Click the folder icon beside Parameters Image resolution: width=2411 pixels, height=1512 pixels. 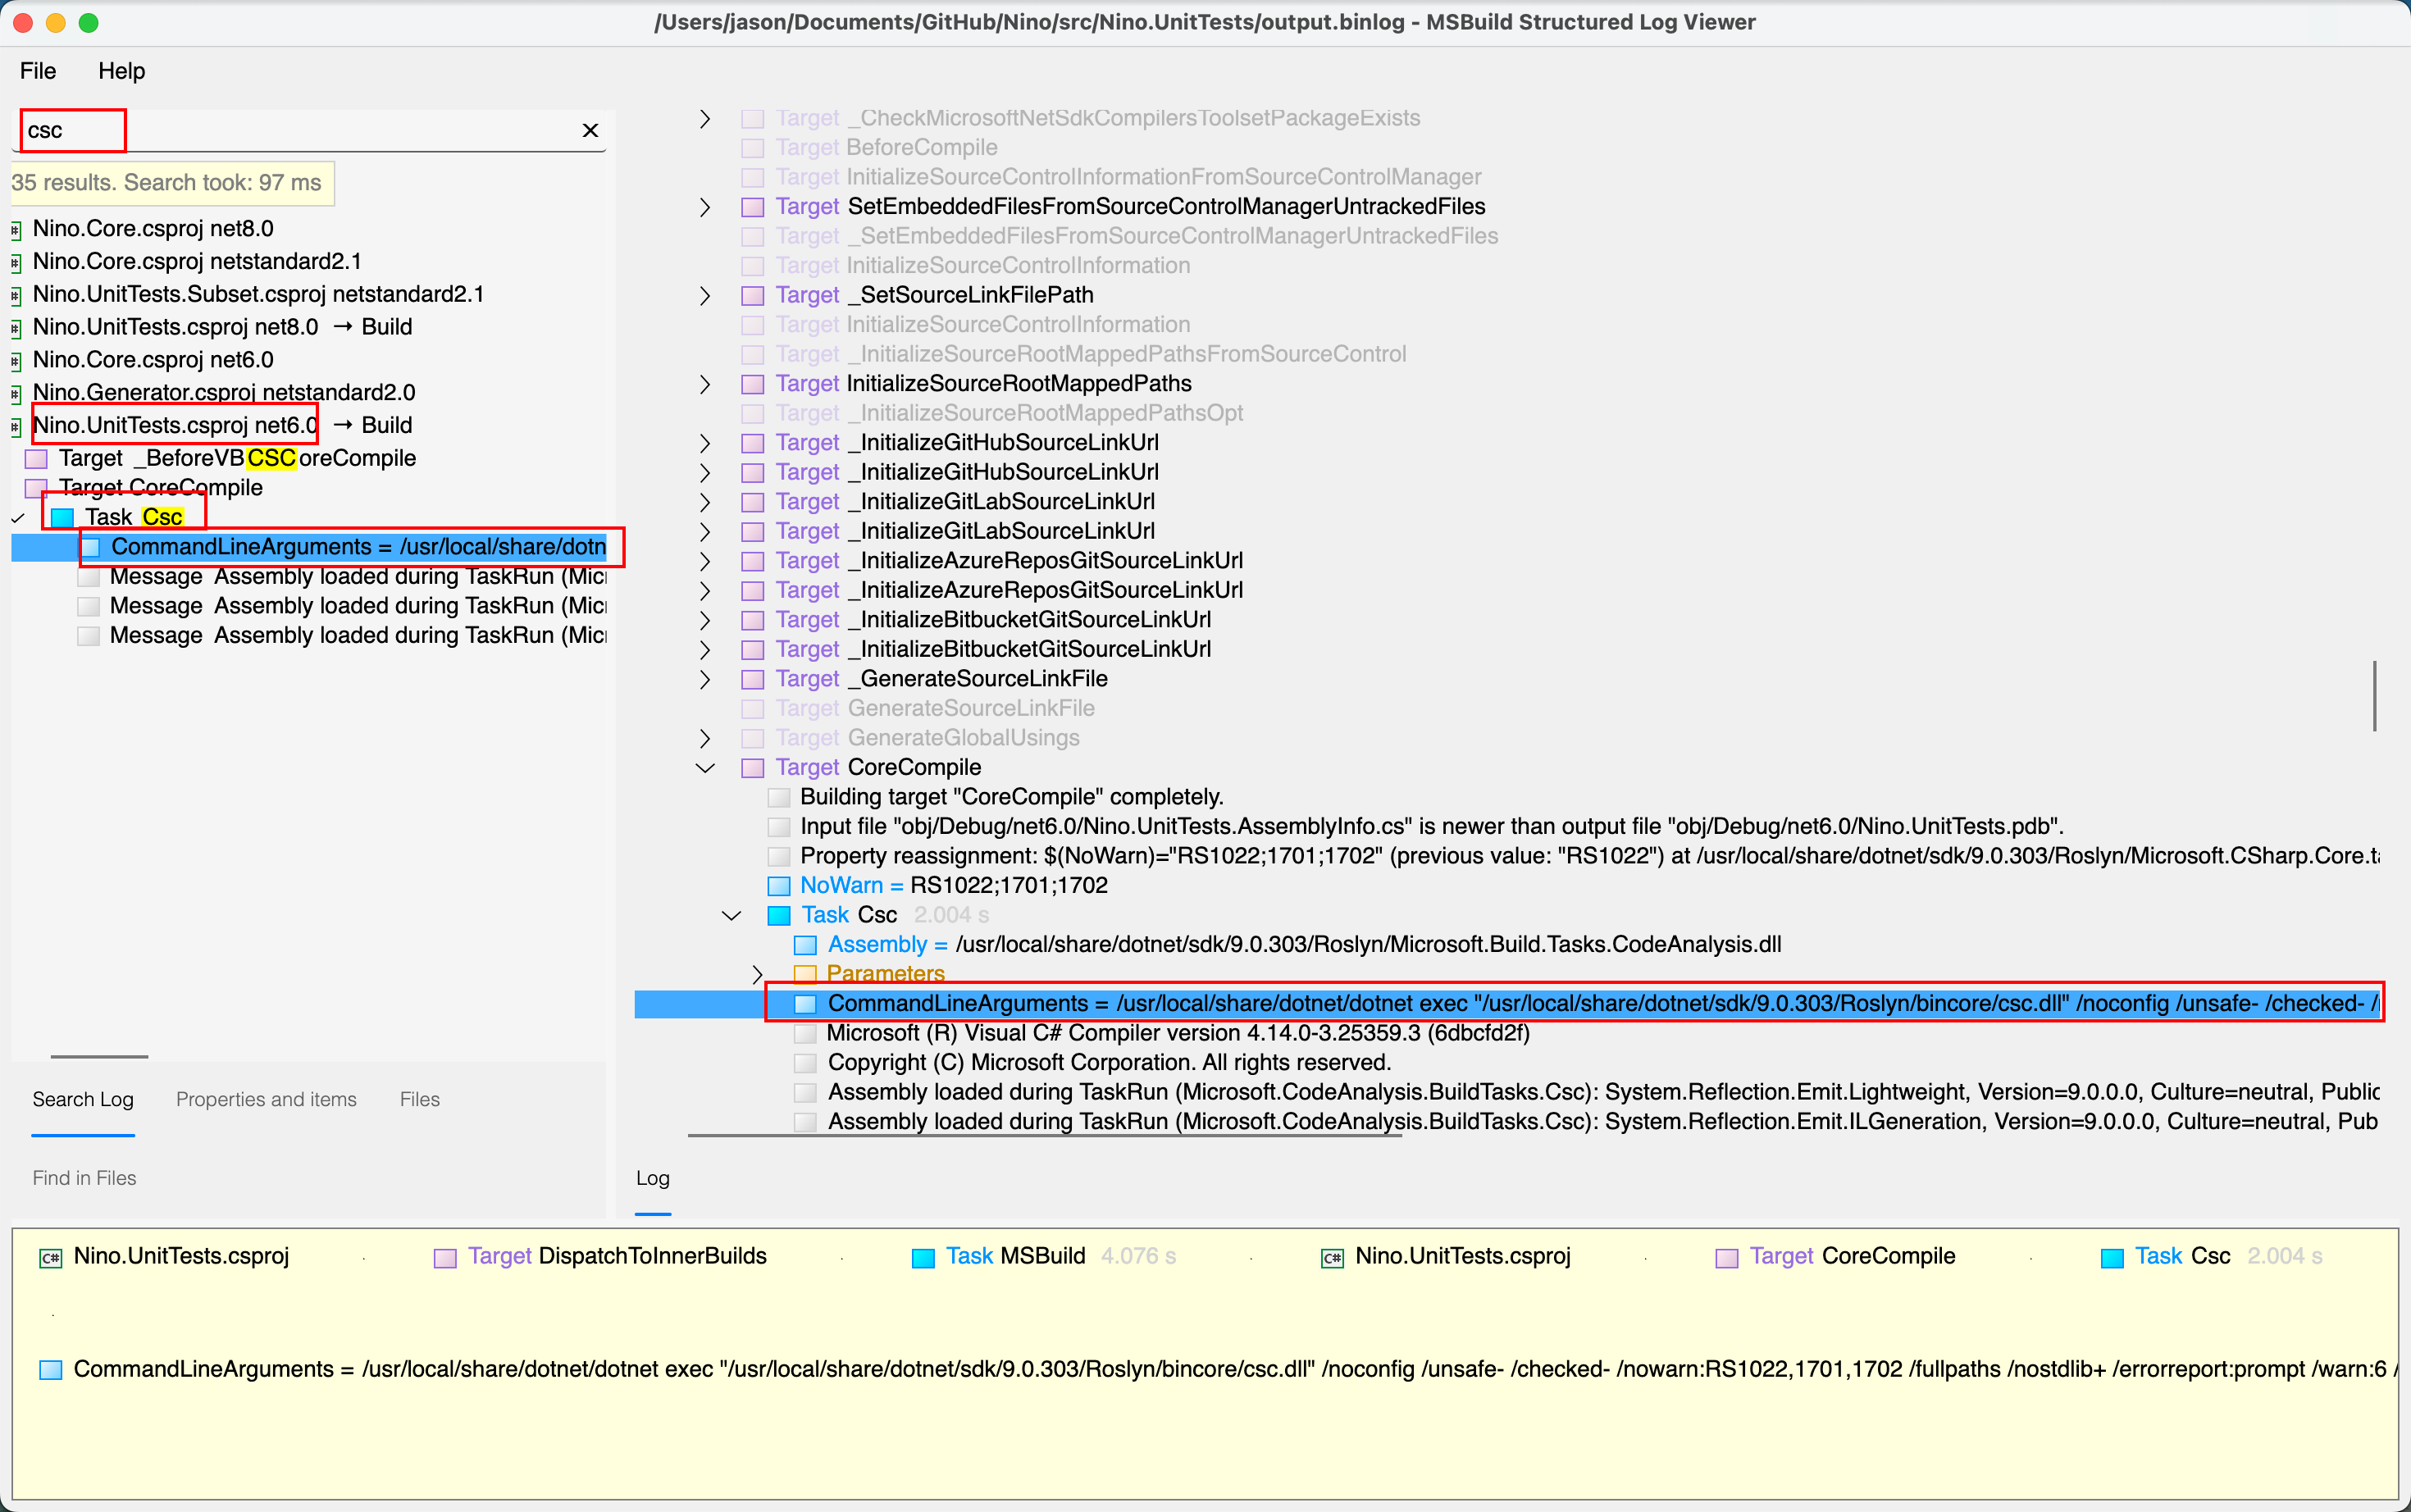point(805,974)
